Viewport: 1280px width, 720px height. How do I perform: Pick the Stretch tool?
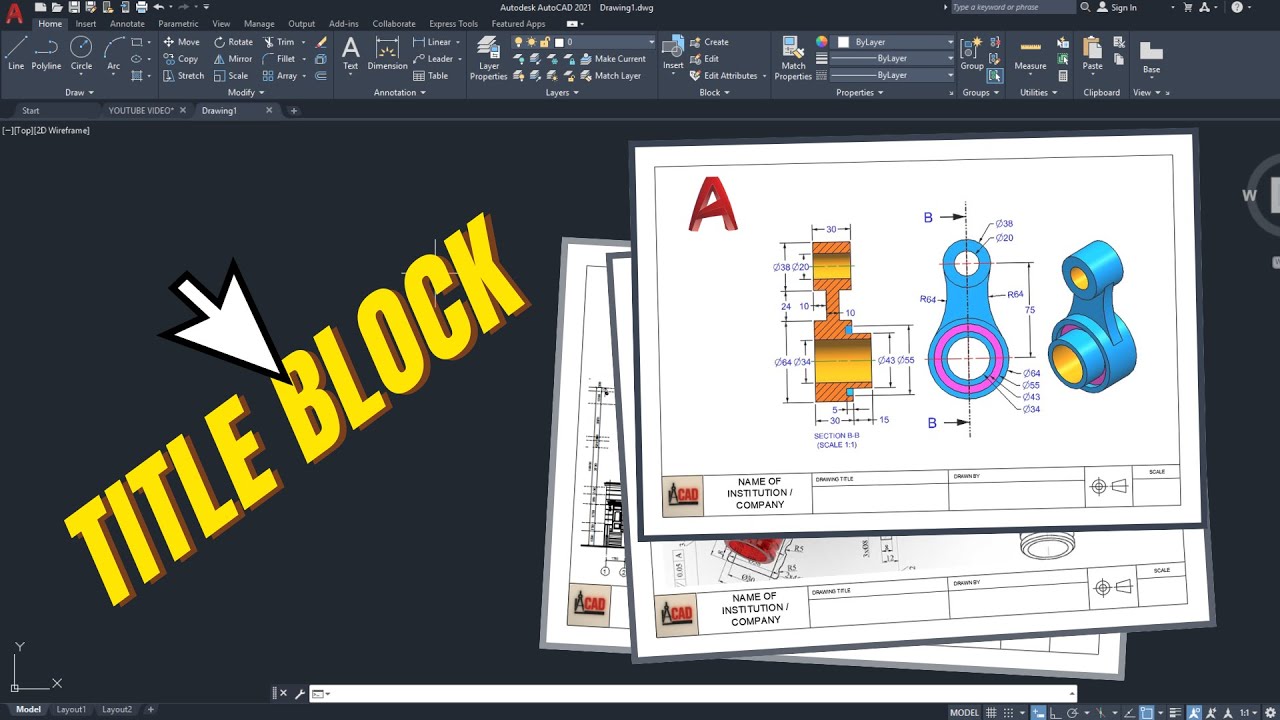(183, 76)
